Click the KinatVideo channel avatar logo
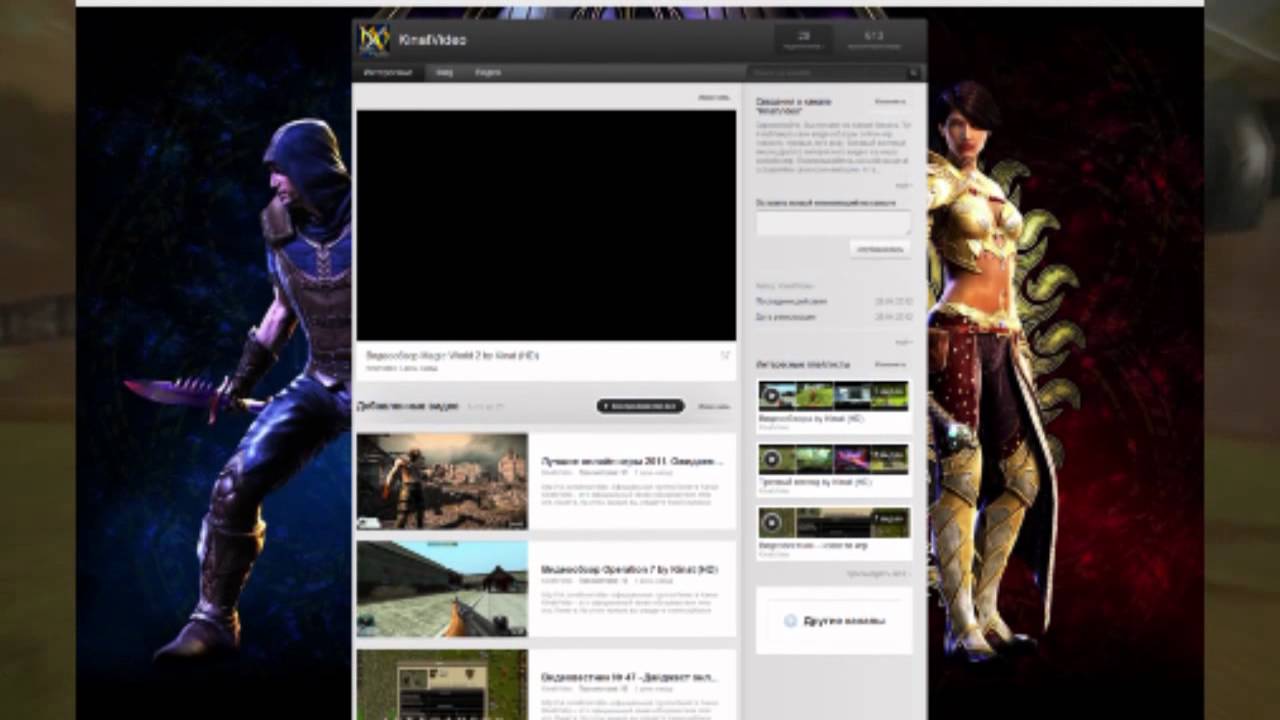Viewport: 1280px width, 720px height. click(x=374, y=40)
